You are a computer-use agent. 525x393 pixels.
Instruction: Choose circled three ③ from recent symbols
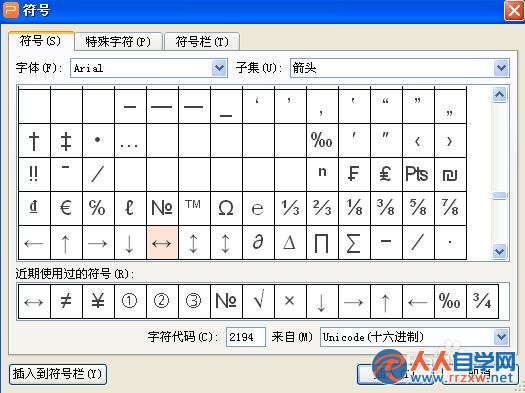[x=194, y=301]
